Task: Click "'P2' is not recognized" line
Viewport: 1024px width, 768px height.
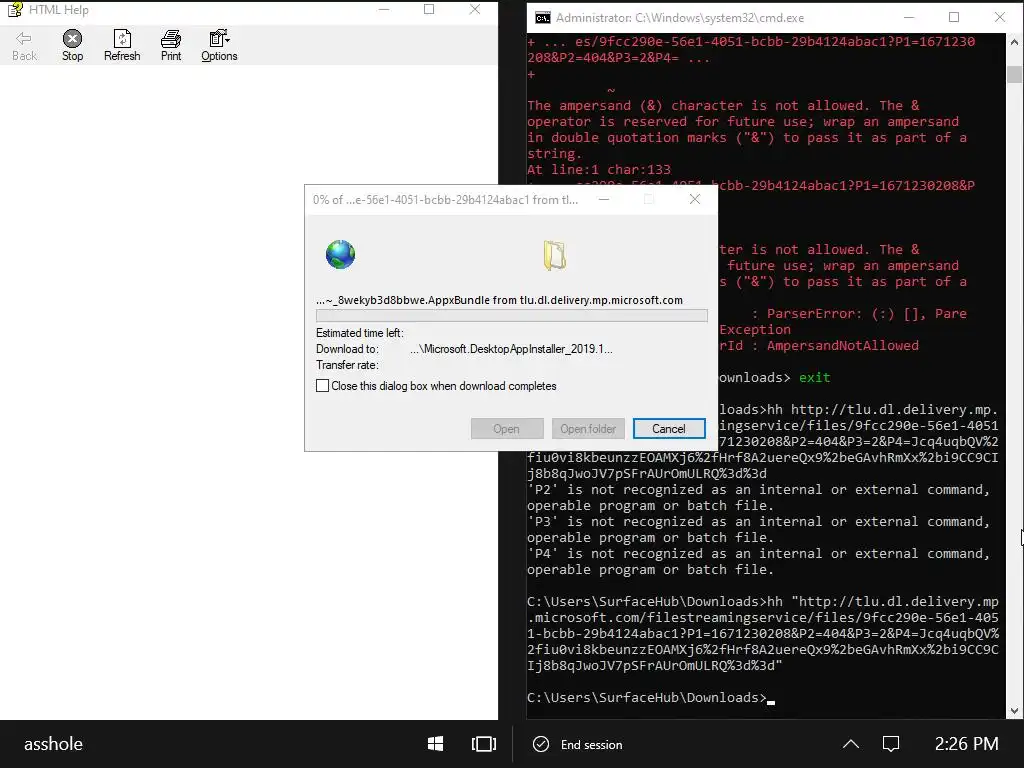Action: [758, 490]
